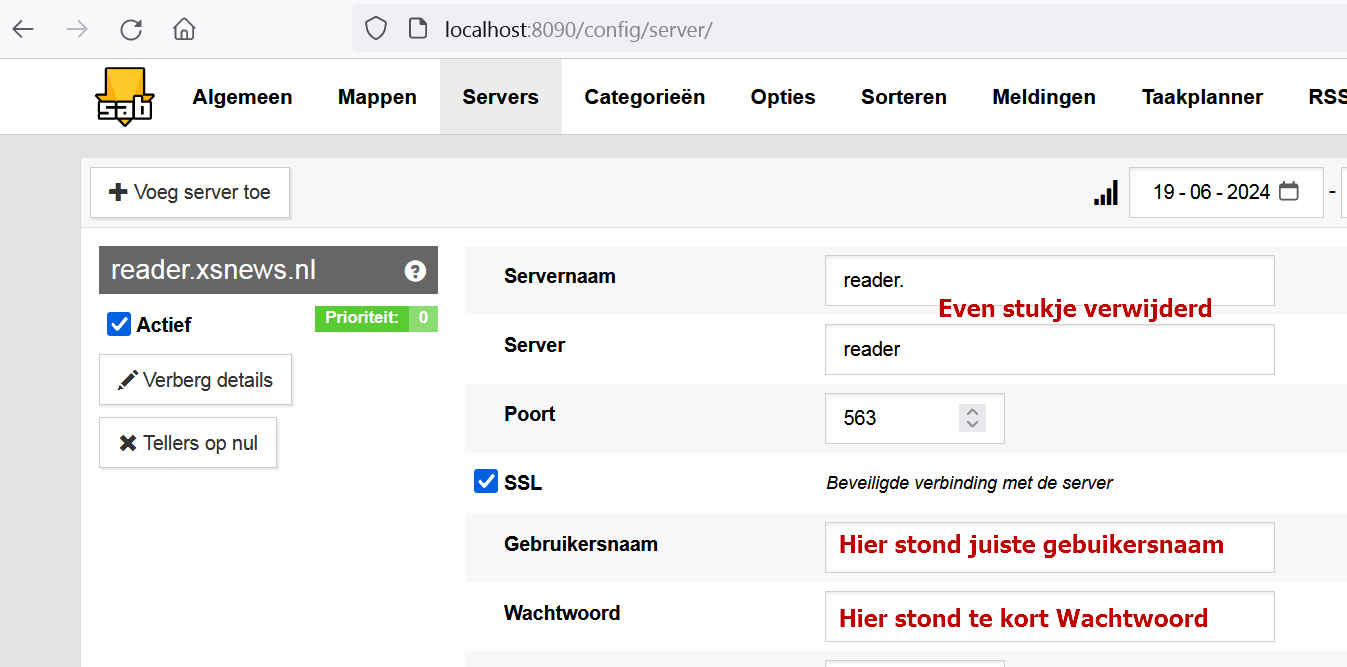Click the Poort label

[530, 414]
